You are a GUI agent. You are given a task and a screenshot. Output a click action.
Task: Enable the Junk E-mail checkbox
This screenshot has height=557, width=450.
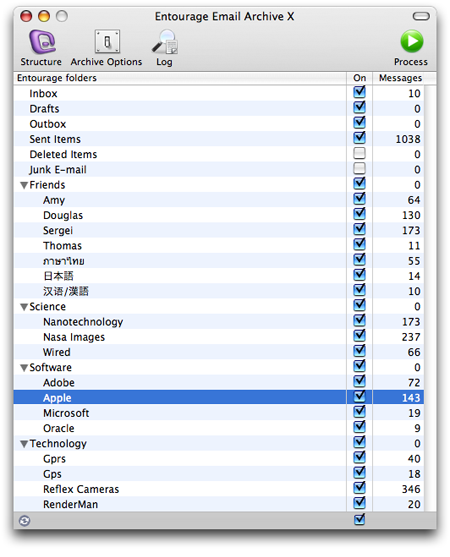(359, 168)
